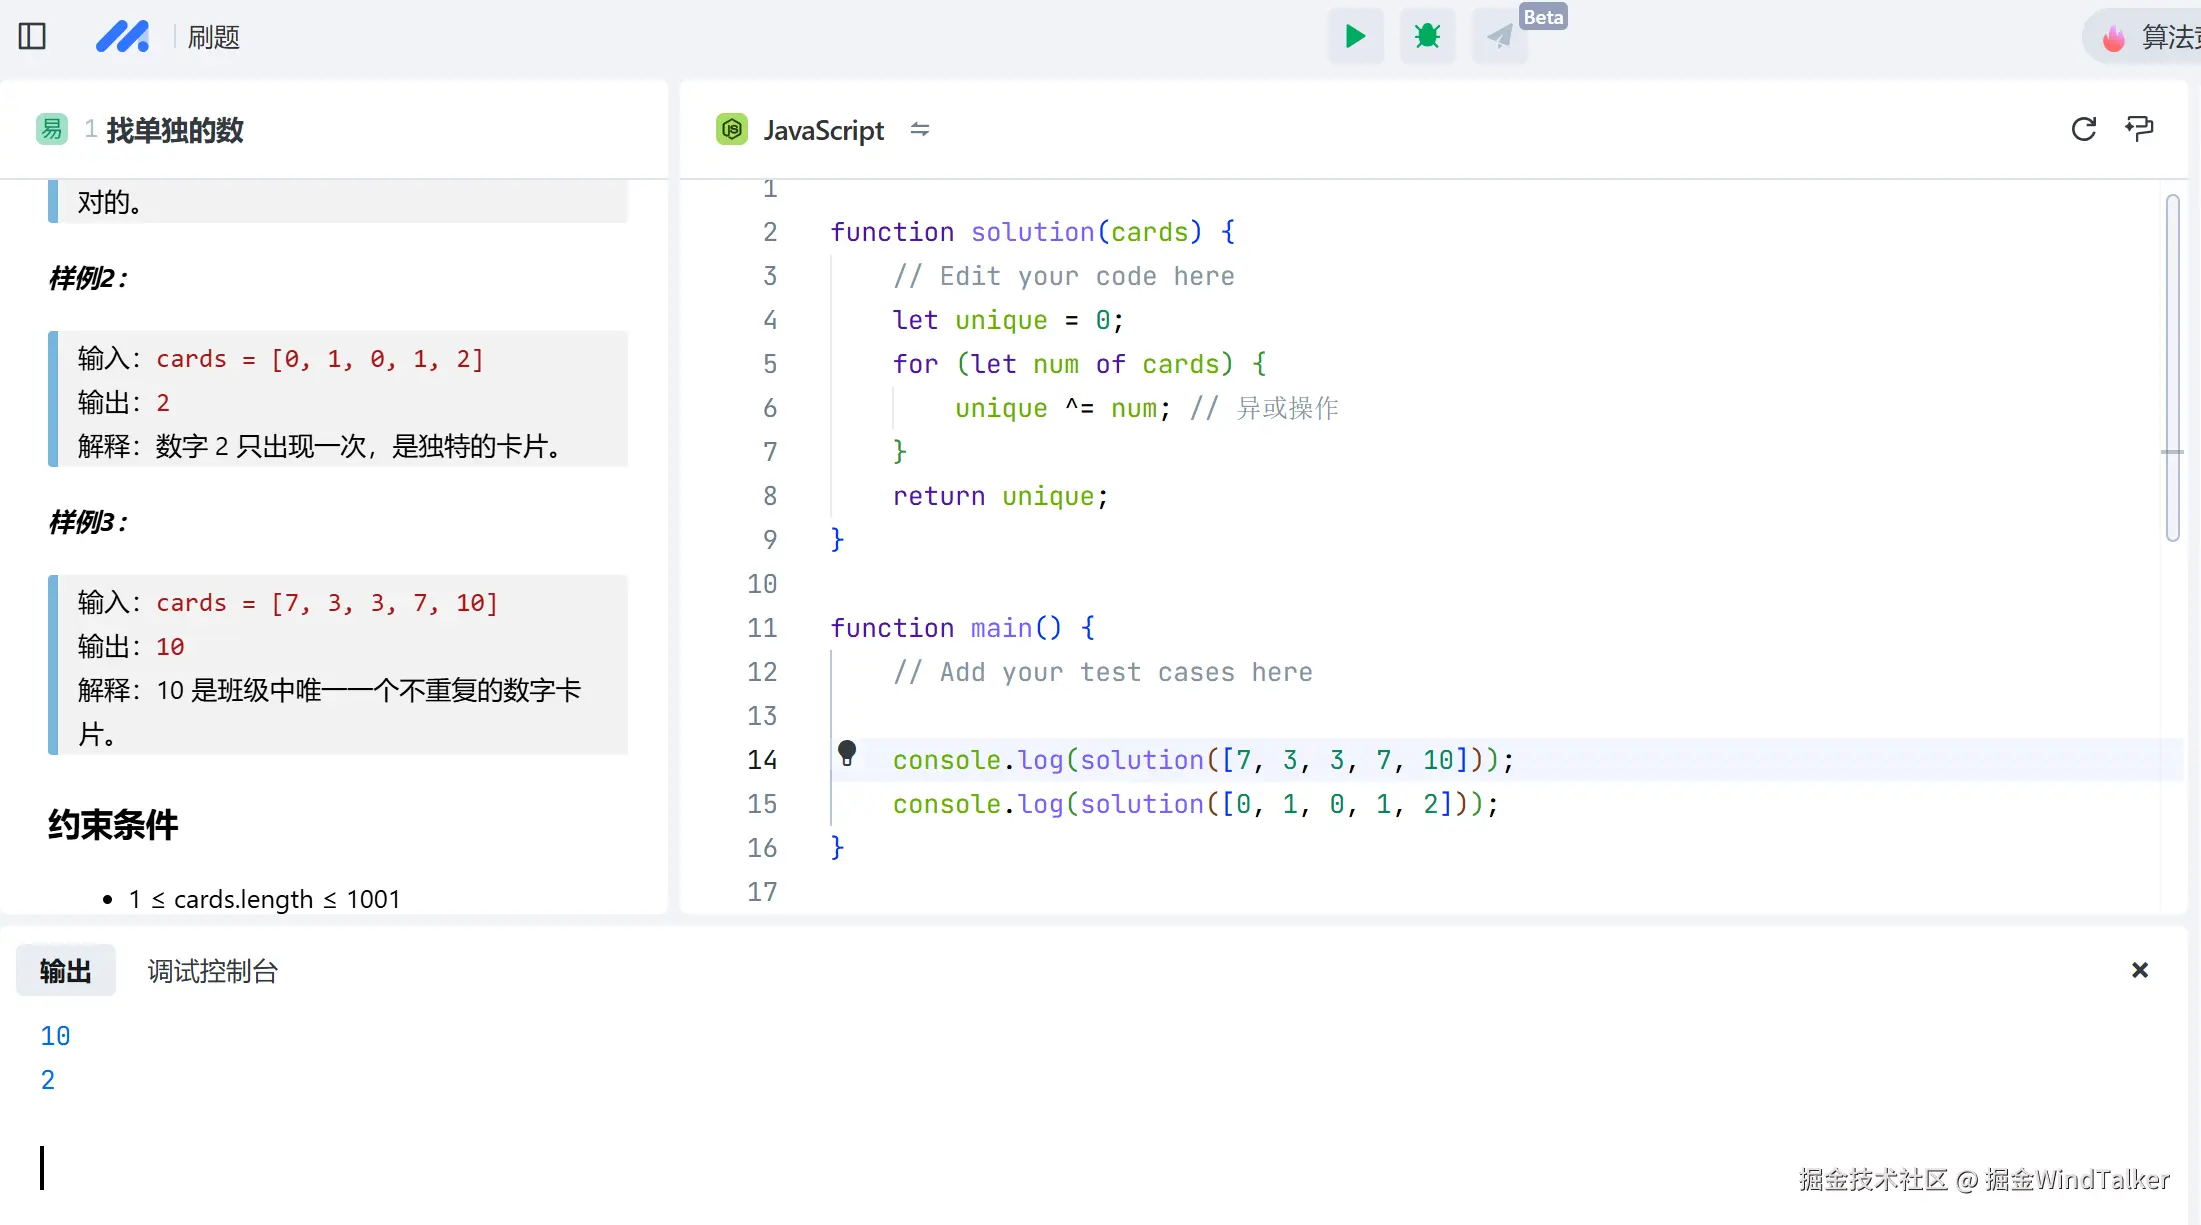The width and height of the screenshot is (2201, 1225).
Task: Click the output console input cursor area
Action: coord(42,1168)
